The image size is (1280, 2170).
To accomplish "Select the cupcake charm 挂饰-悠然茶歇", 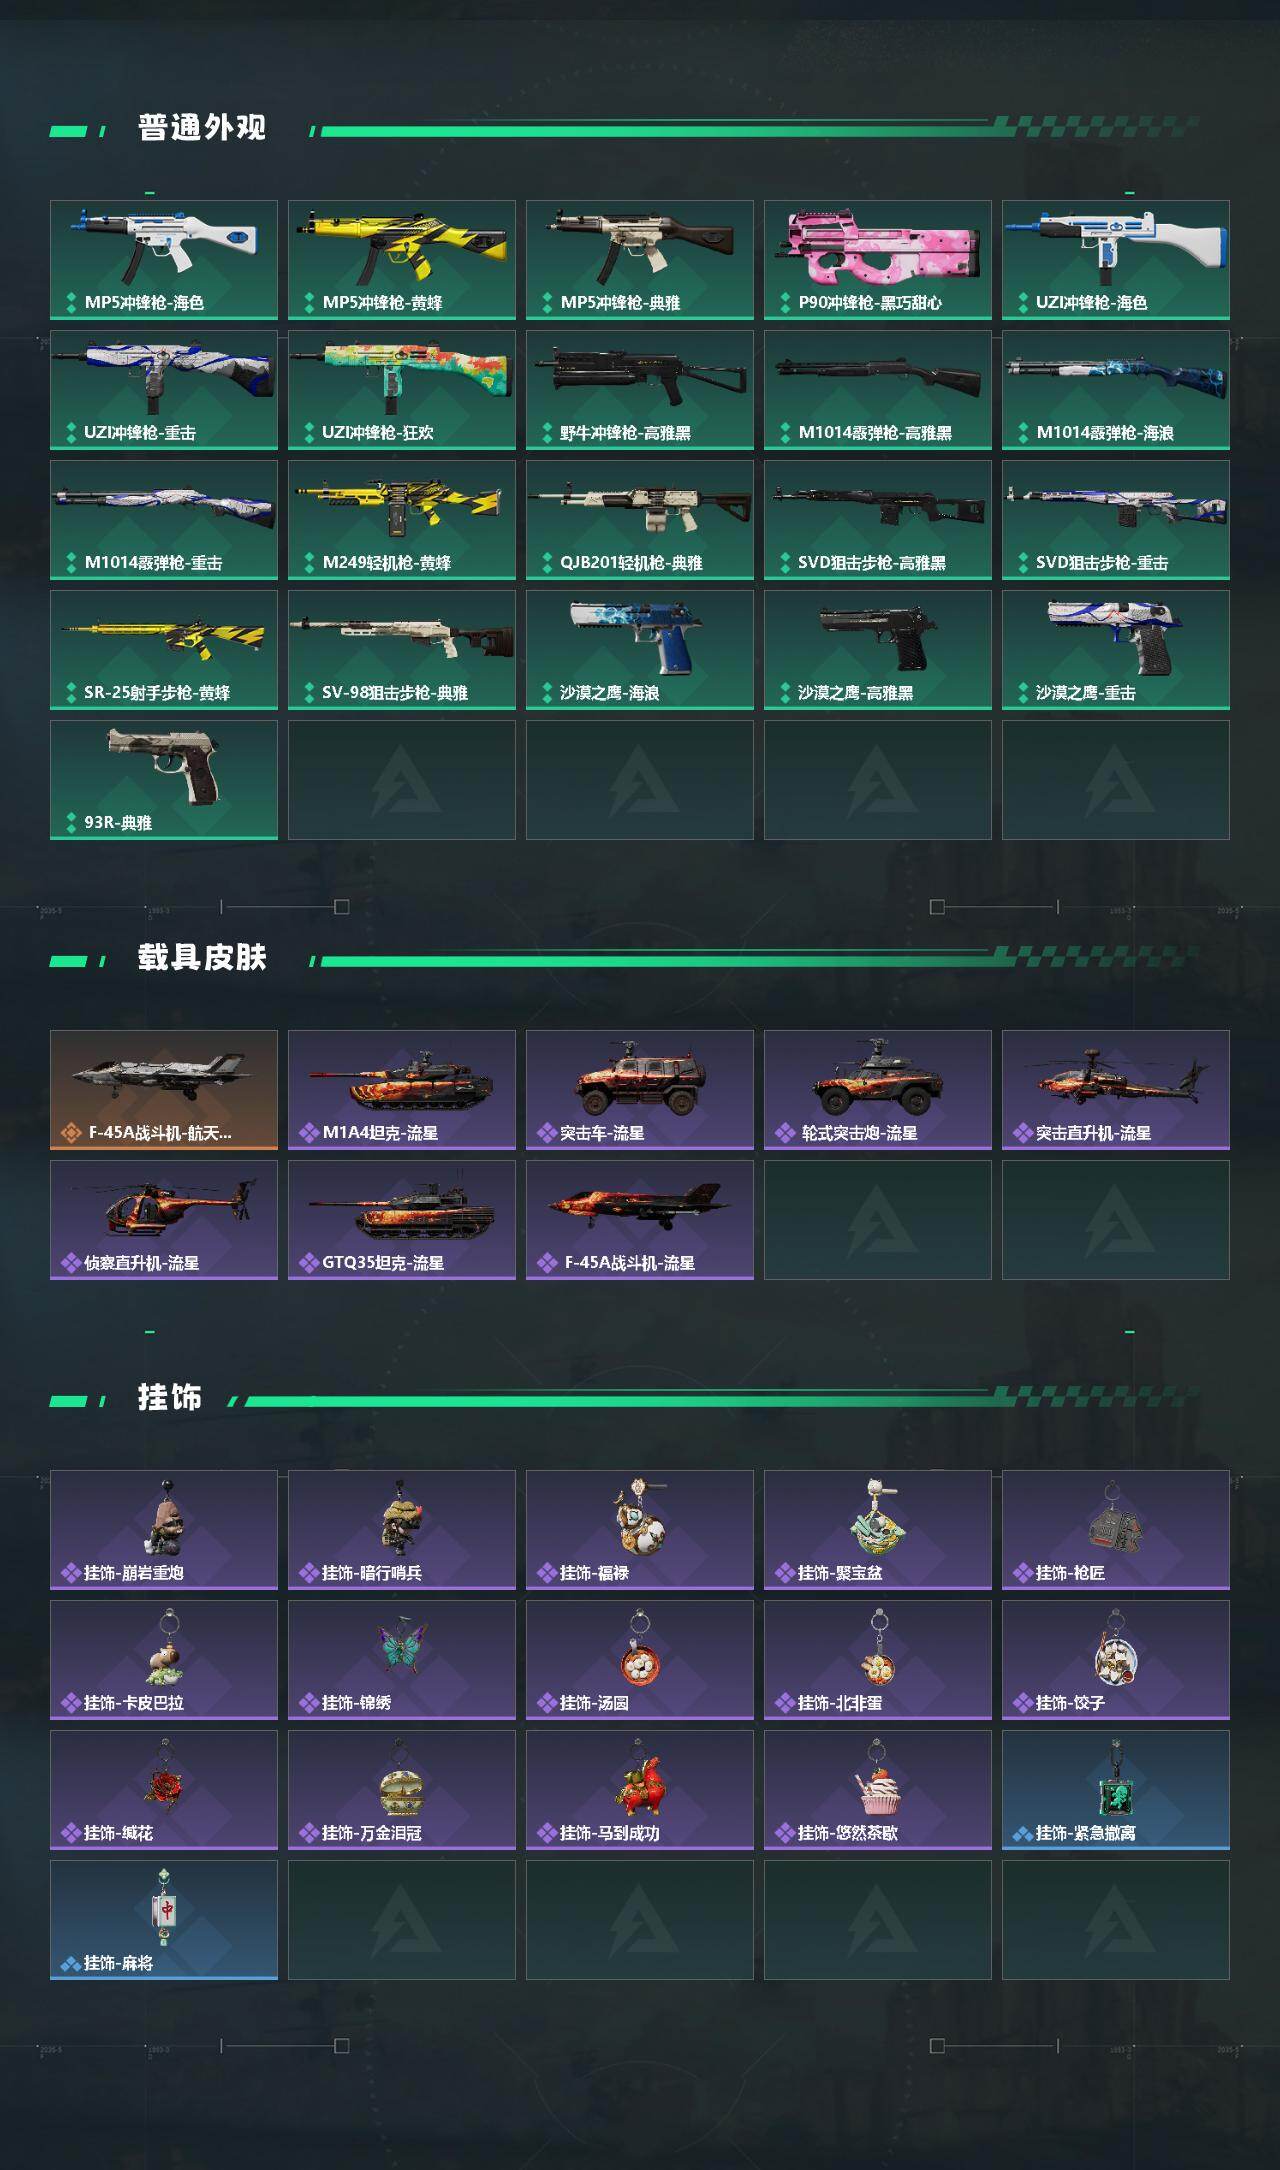I will pos(878,1790).
